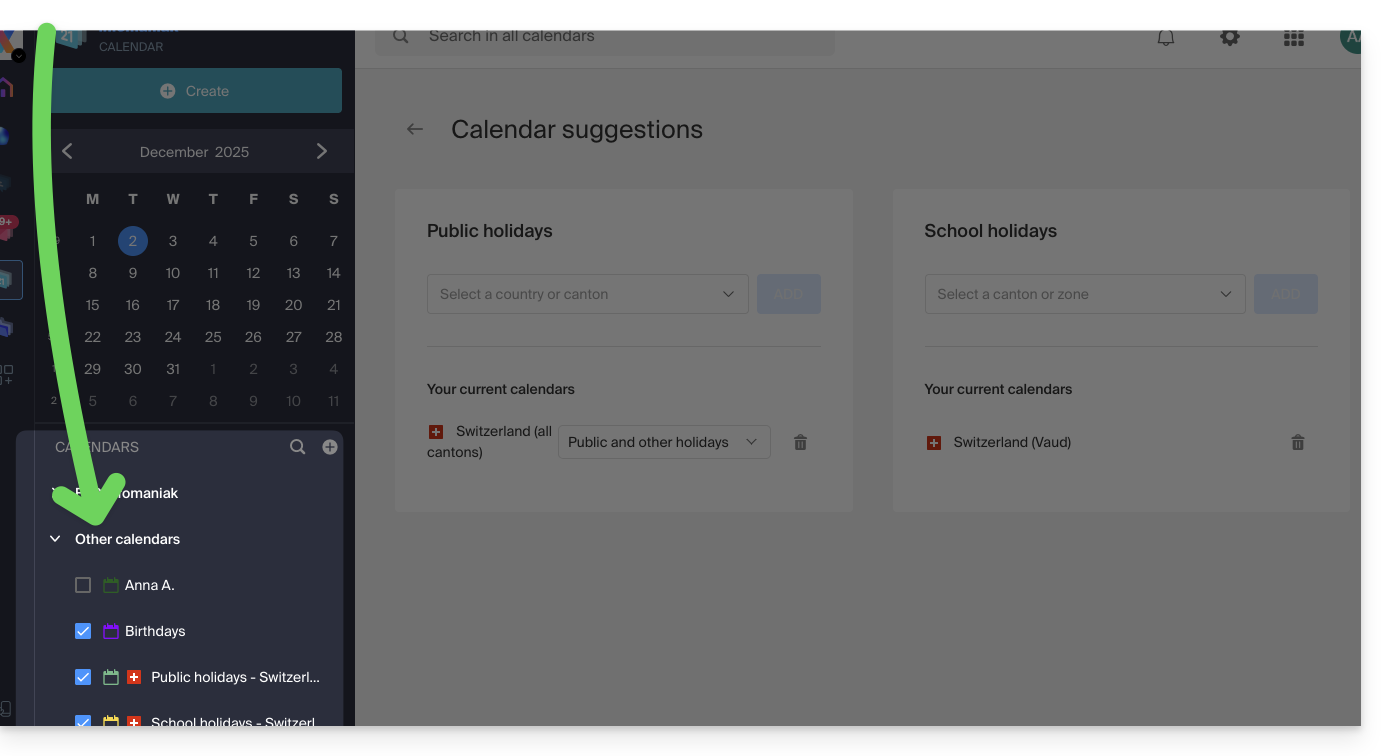Select December 25 in the mini calendar
The width and height of the screenshot is (1391, 756).
click(213, 337)
